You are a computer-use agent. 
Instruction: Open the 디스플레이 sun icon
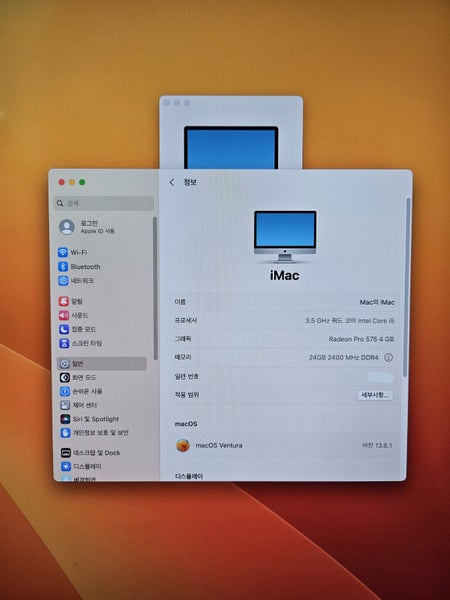[66, 466]
